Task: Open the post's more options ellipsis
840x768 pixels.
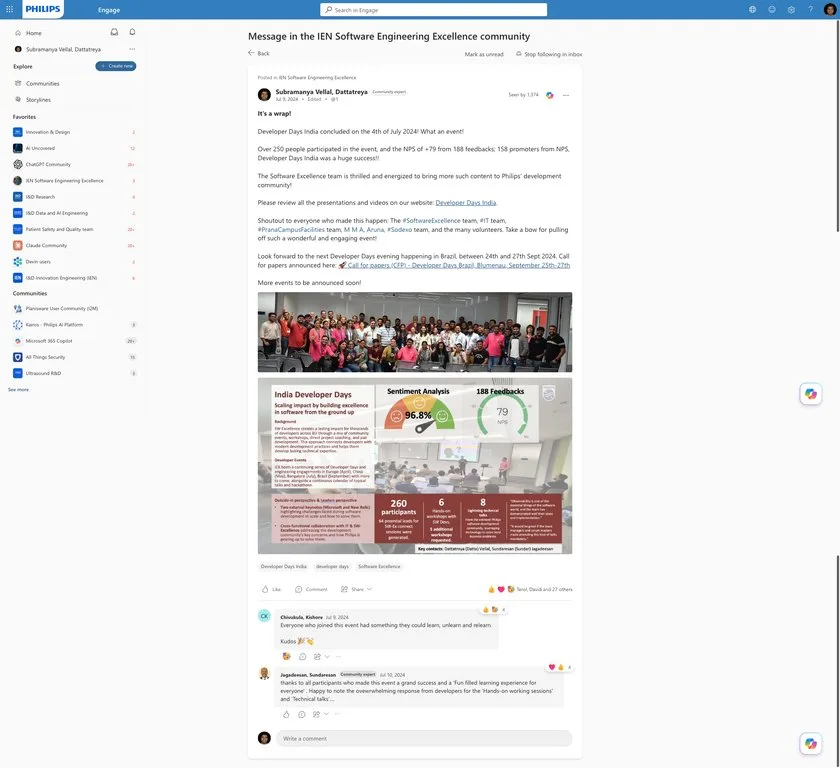Action: click(566, 95)
